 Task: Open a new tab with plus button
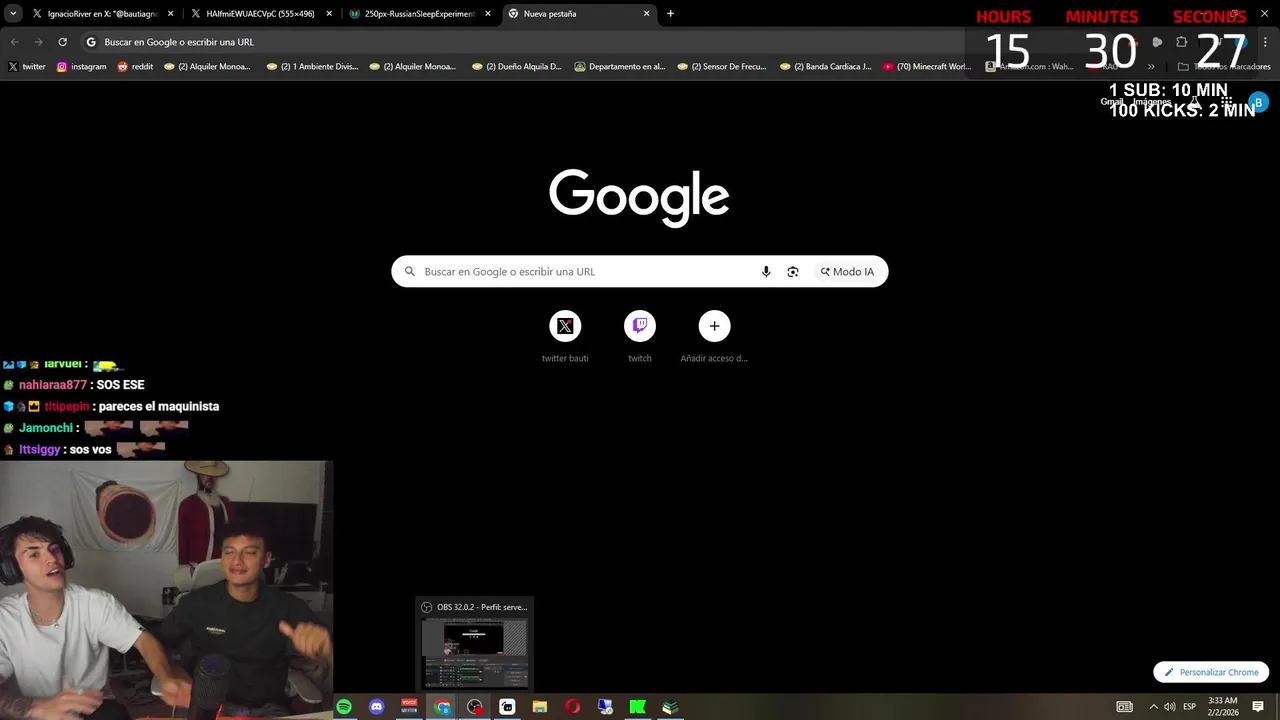[x=670, y=14]
